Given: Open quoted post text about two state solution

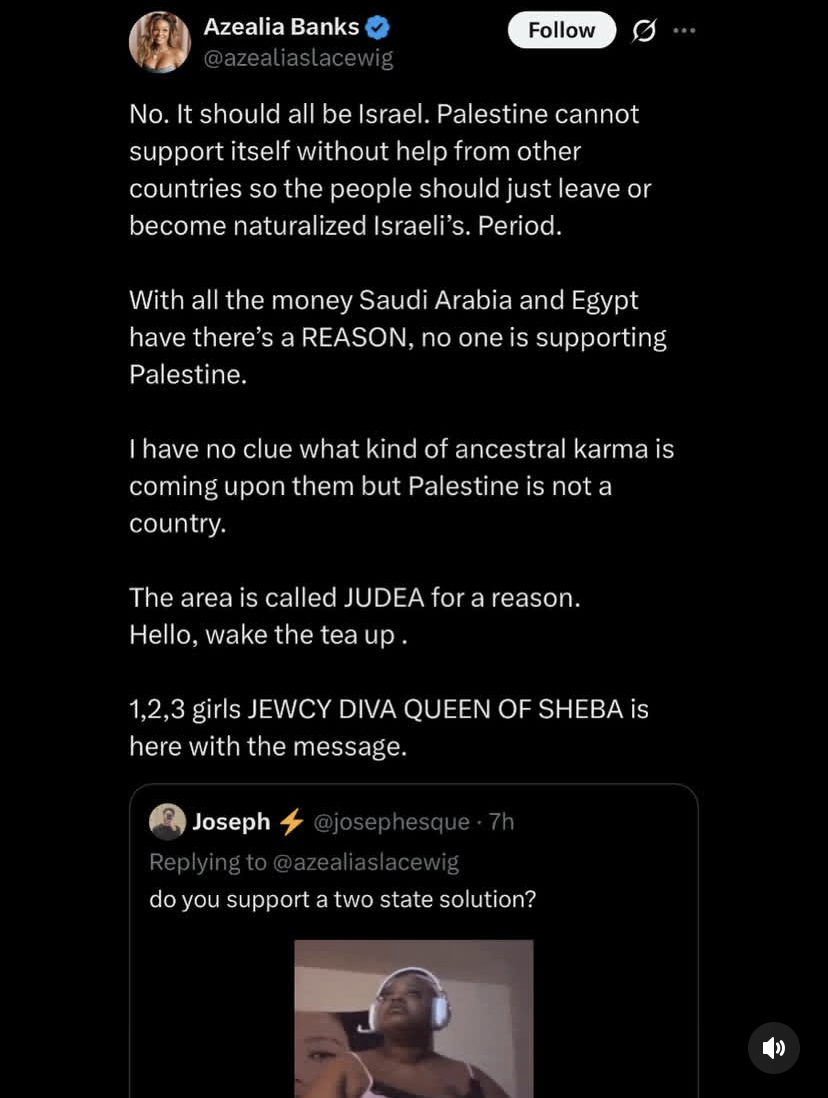Looking at the screenshot, I should [x=343, y=899].
